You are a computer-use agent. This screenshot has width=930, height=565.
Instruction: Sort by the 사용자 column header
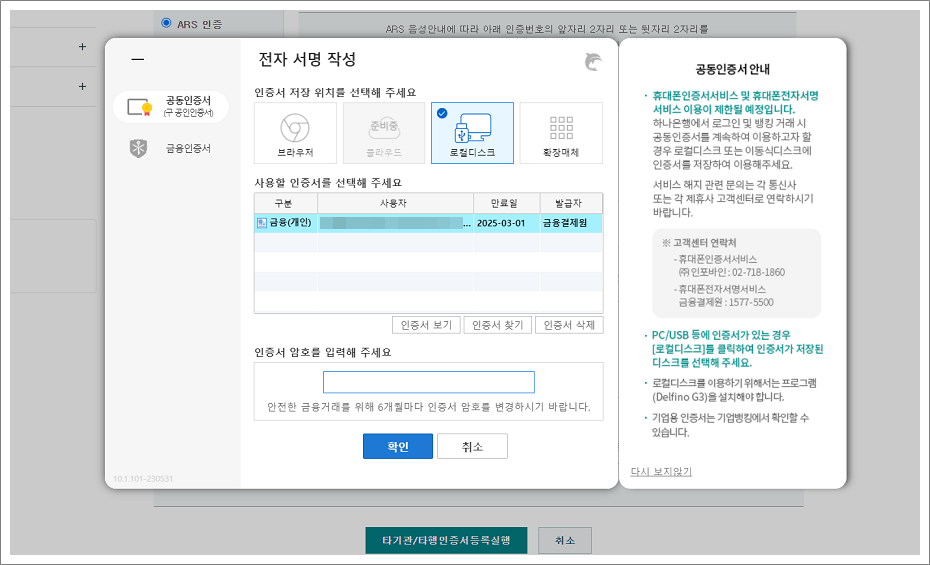pyautogui.click(x=395, y=203)
